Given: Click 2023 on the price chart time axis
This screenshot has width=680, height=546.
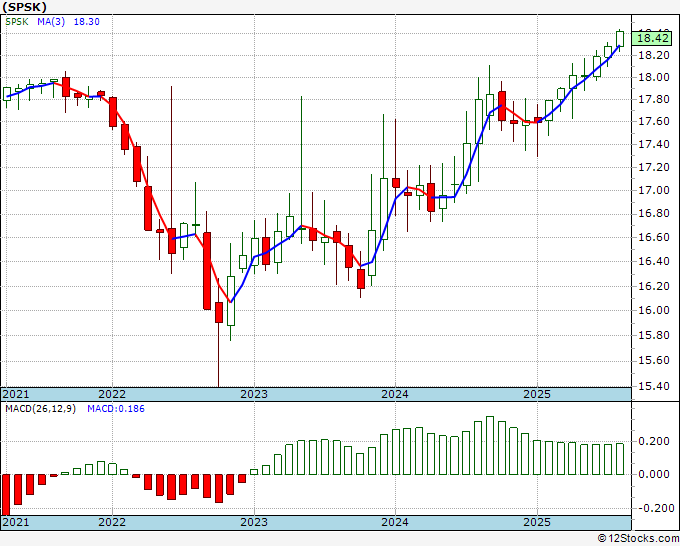Looking at the screenshot, I should [x=254, y=394].
